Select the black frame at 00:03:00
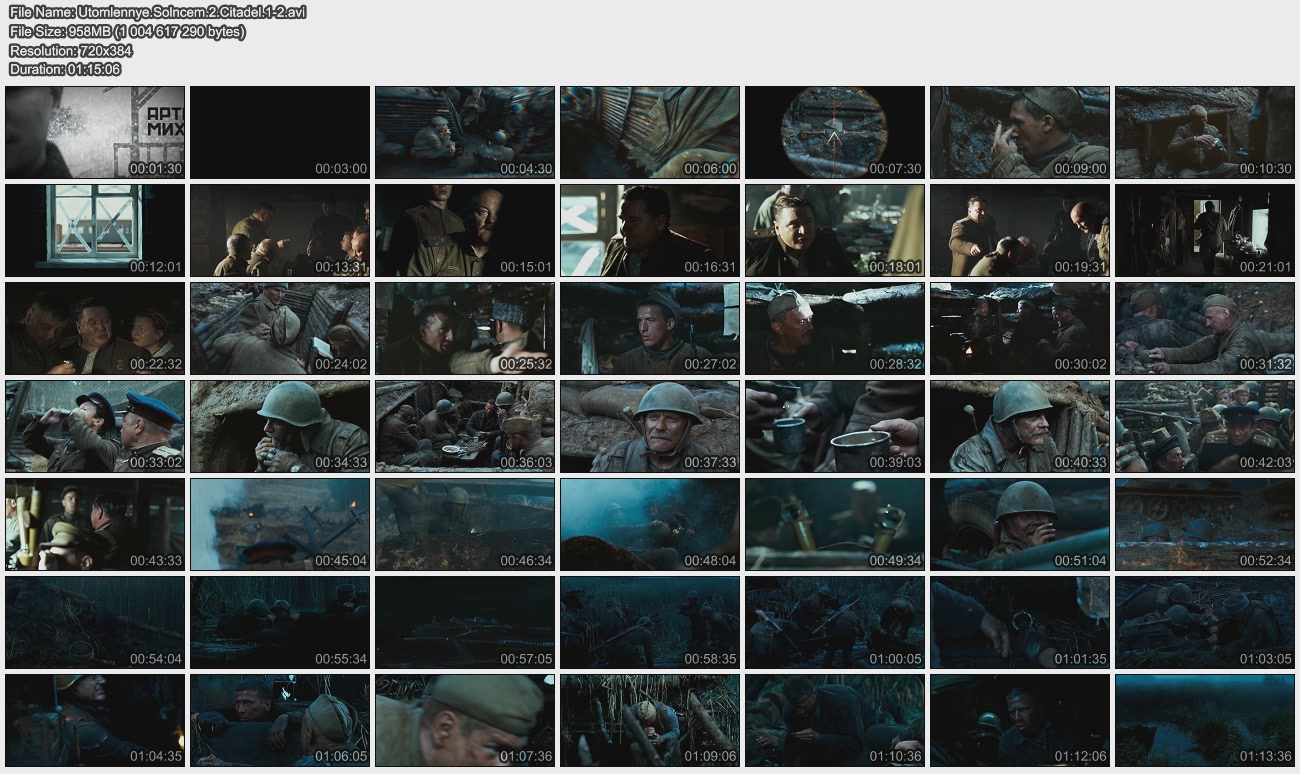 tap(280, 132)
